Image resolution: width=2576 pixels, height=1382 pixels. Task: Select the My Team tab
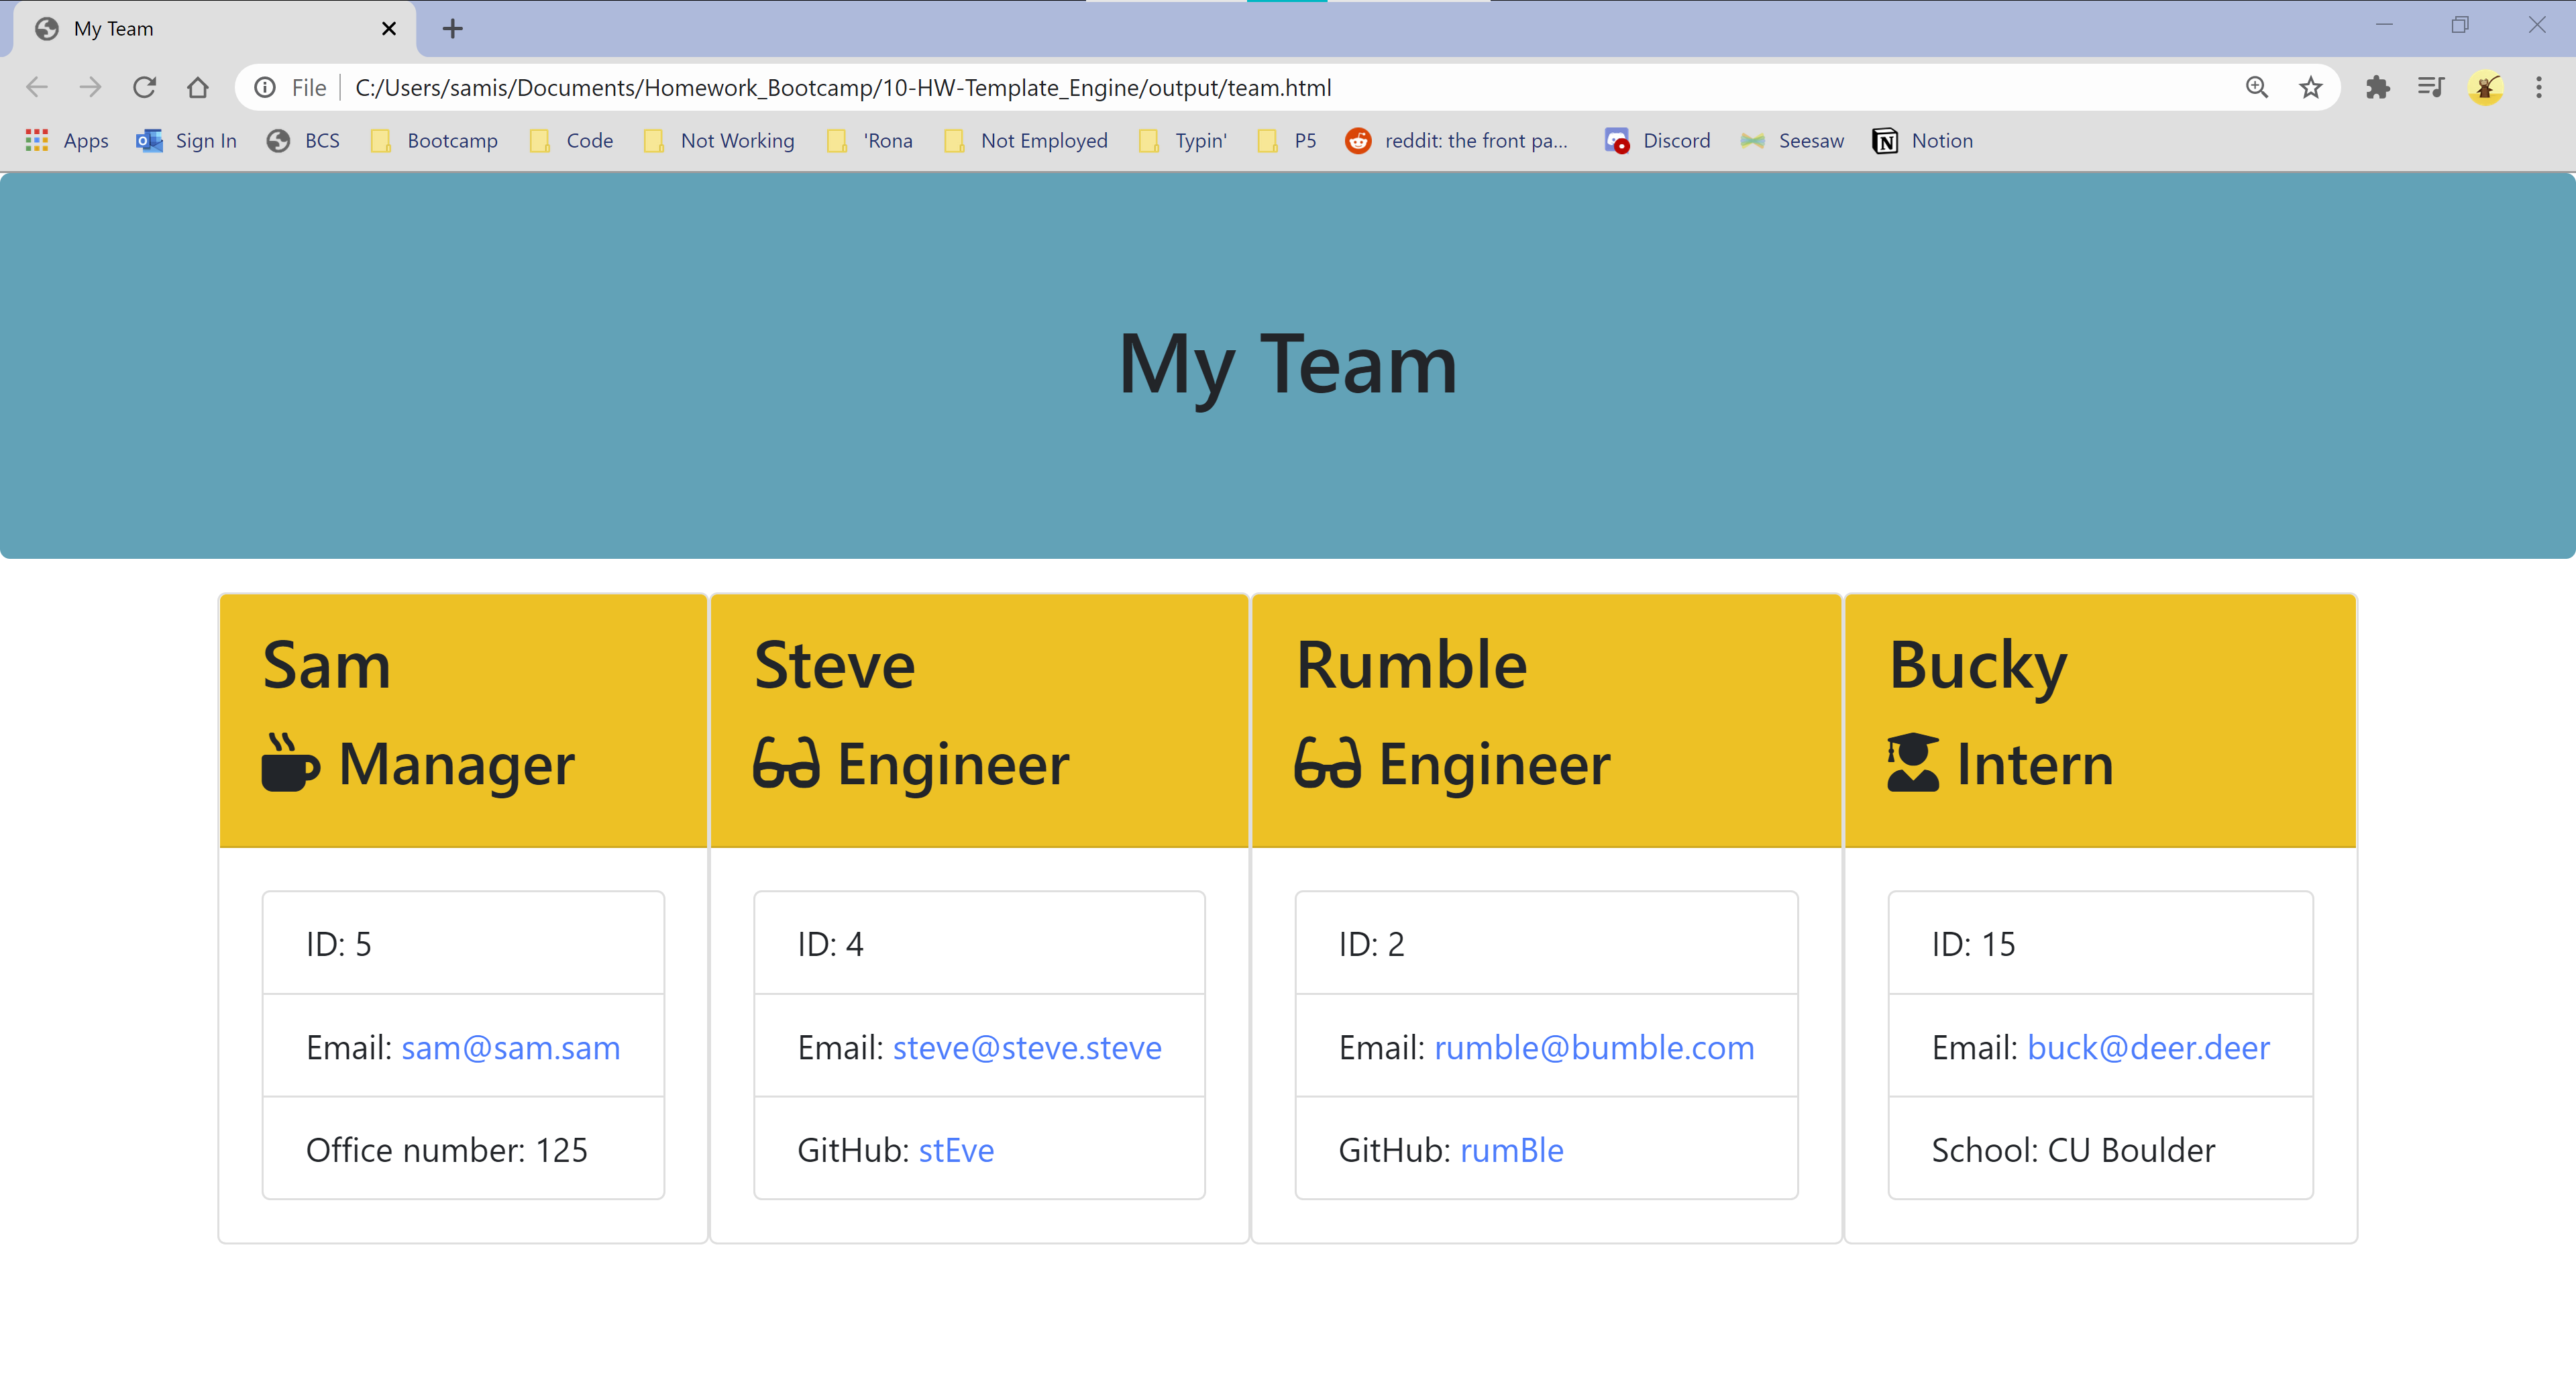coord(200,29)
